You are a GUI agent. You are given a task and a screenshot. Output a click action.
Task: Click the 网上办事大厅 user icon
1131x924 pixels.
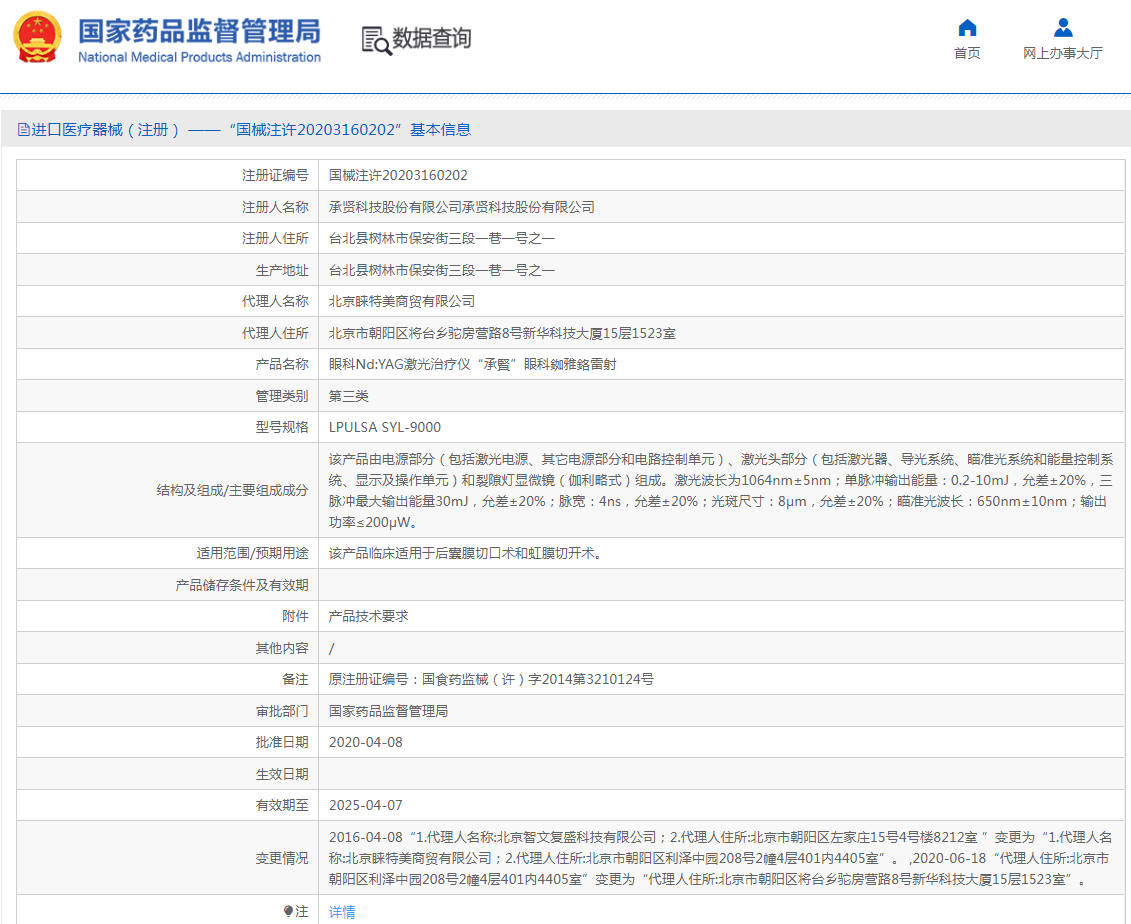point(1063,28)
